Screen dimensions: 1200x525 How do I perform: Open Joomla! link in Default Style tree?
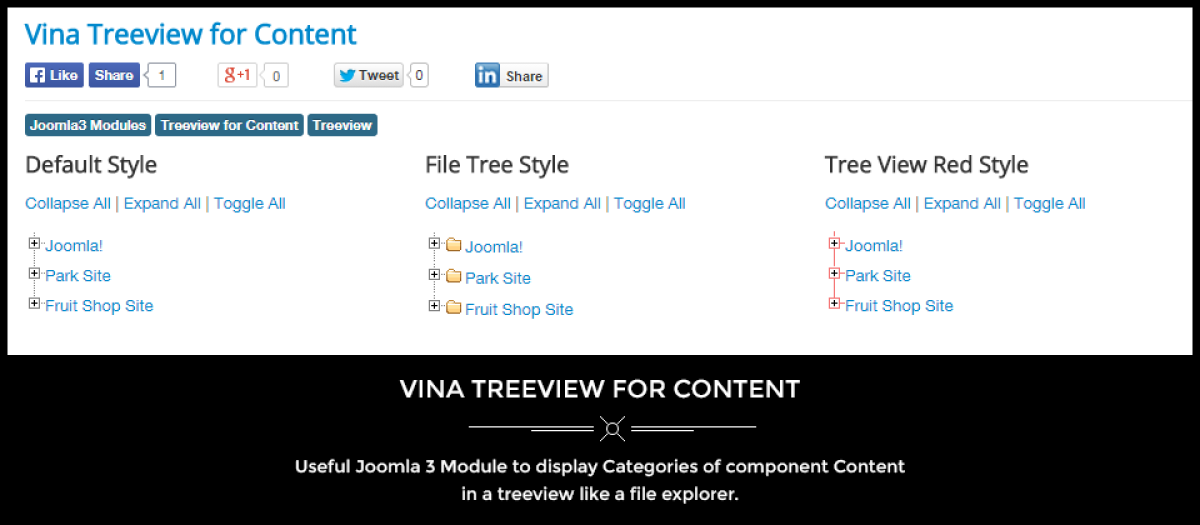pyautogui.click(x=74, y=245)
